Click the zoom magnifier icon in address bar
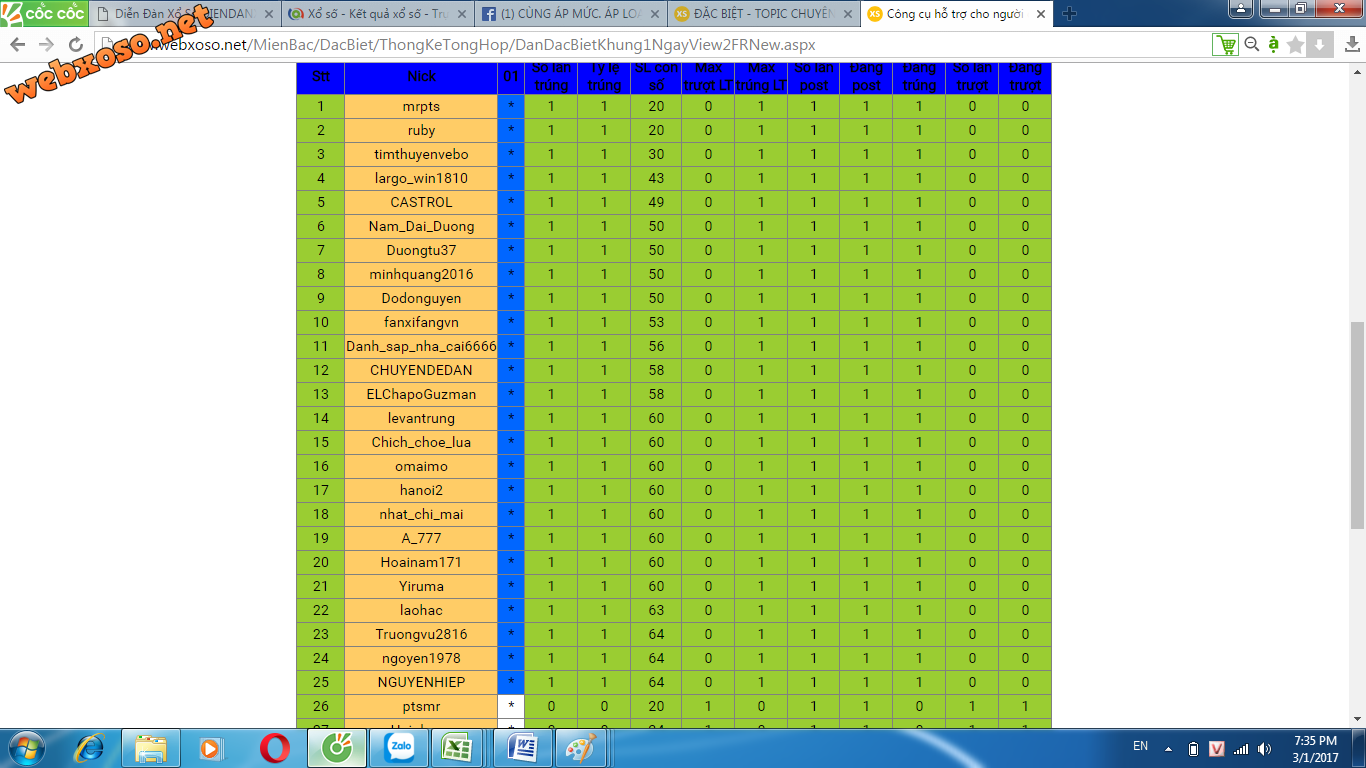 1251,45
